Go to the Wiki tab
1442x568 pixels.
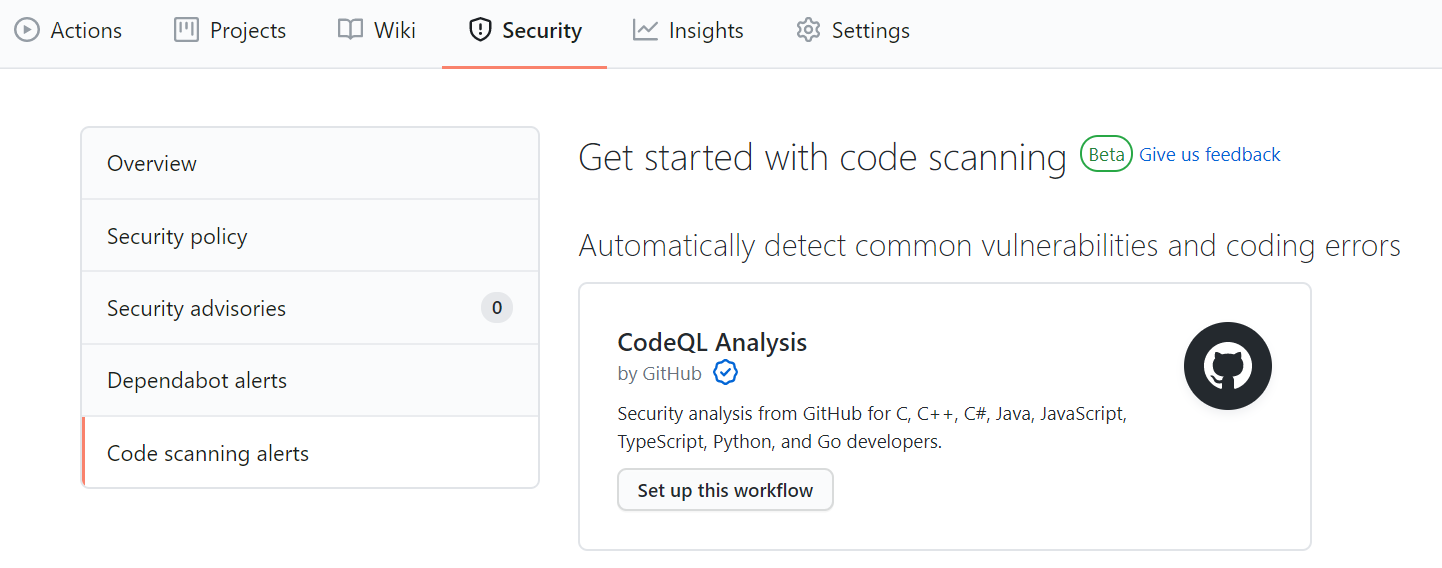(x=376, y=31)
